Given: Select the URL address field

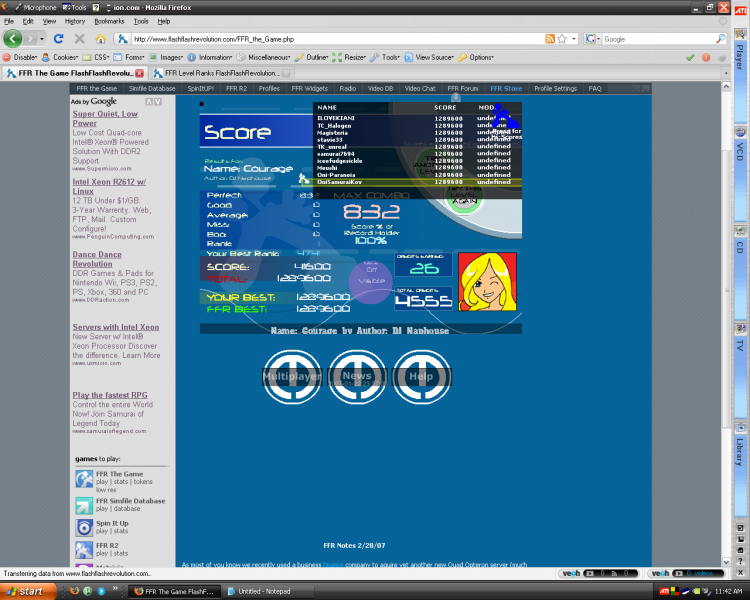Looking at the screenshot, I should pyautogui.click(x=337, y=39).
